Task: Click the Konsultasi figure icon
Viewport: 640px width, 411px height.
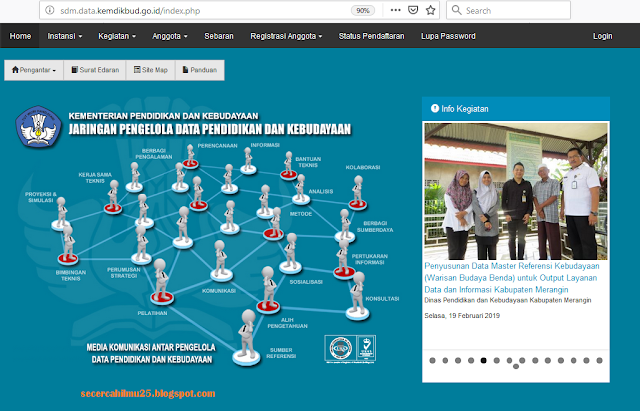Action: tap(358, 296)
